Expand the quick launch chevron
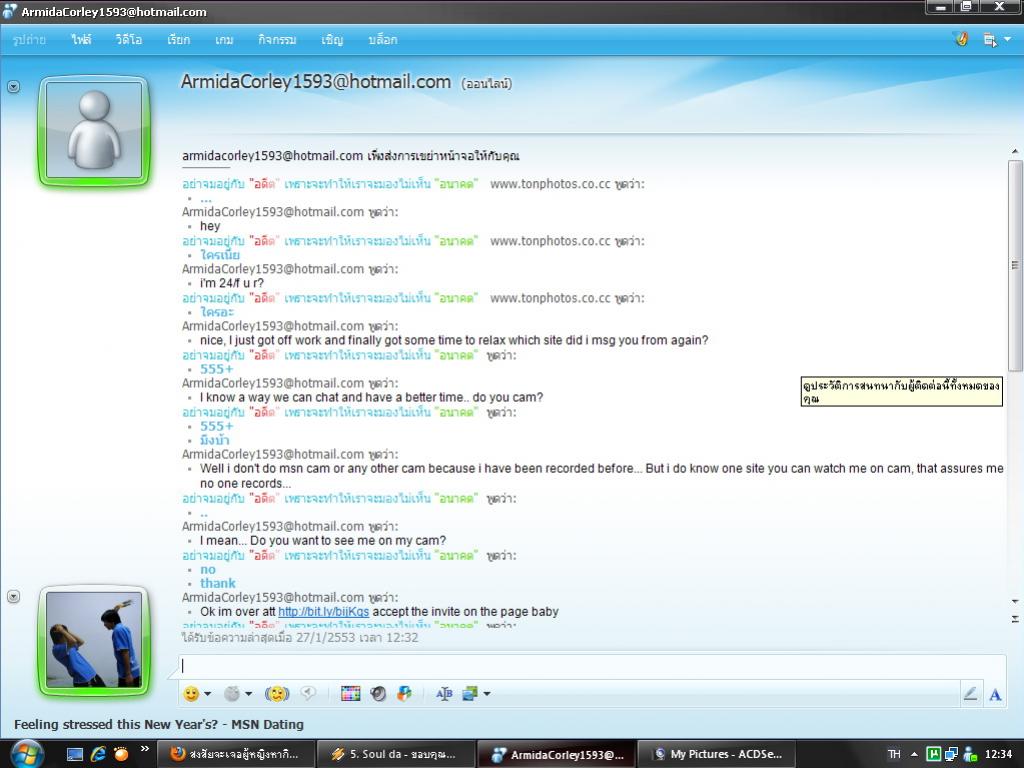1024x768 pixels. pyautogui.click(x=145, y=749)
